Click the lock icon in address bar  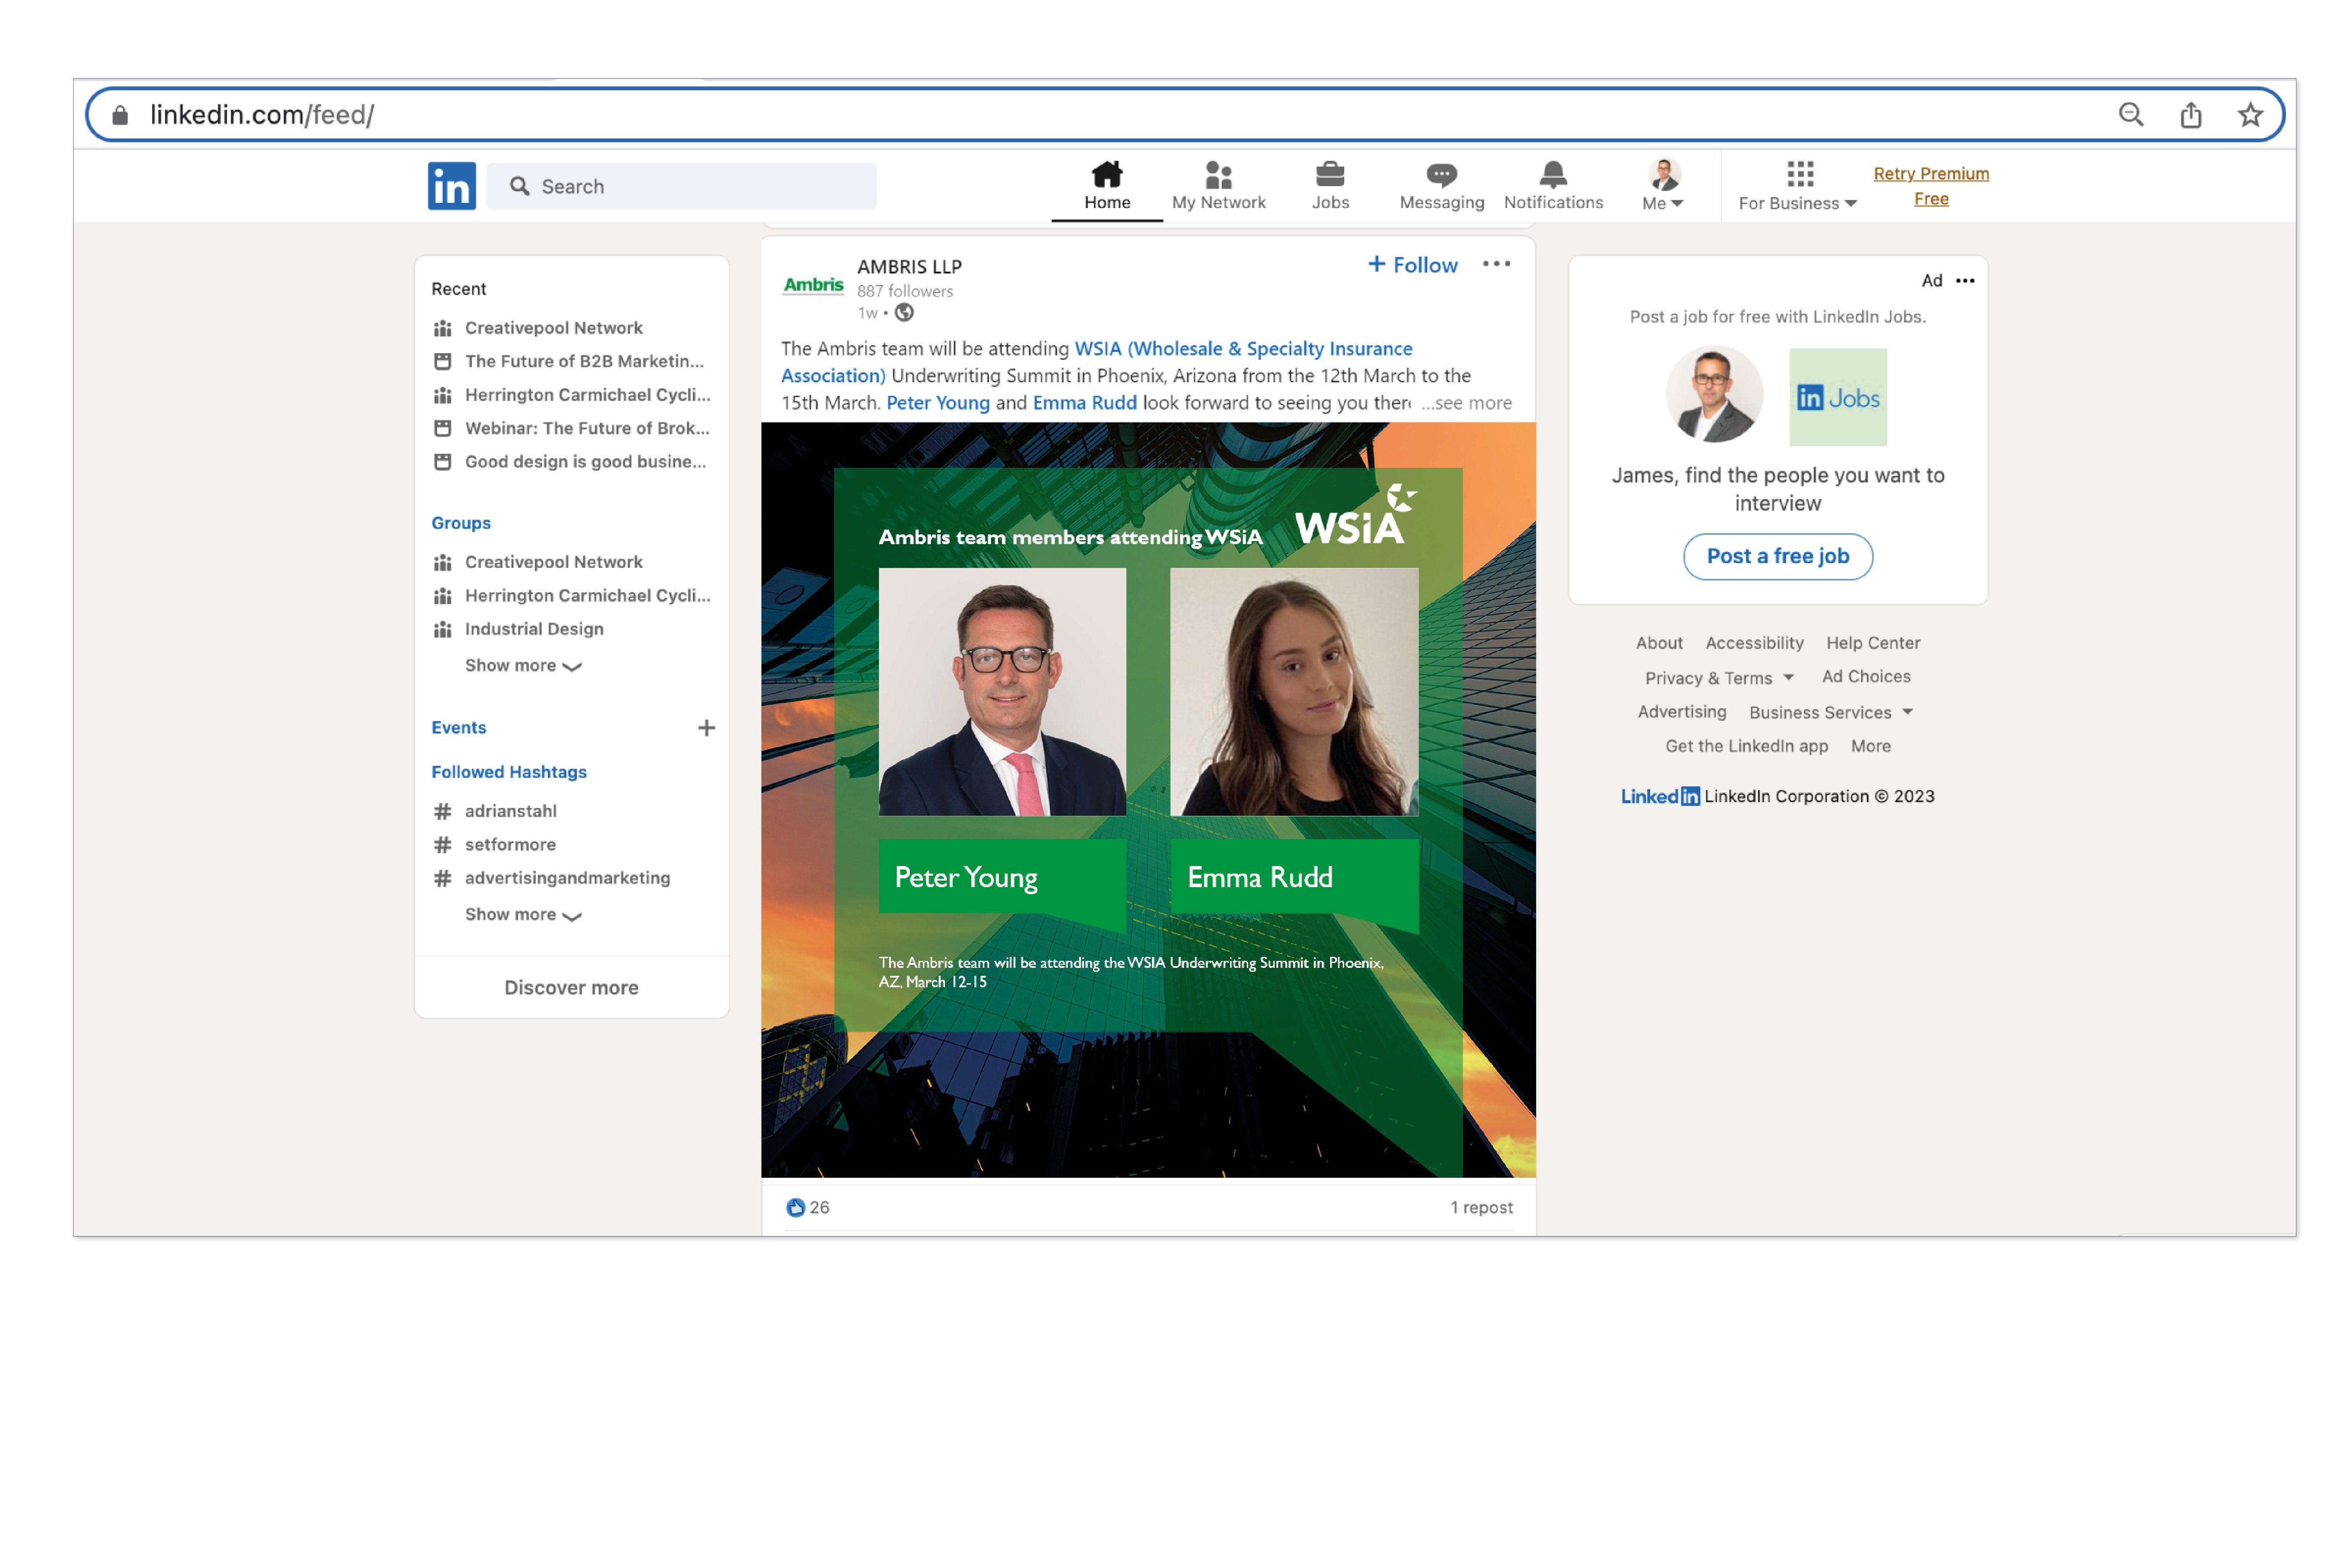point(120,115)
